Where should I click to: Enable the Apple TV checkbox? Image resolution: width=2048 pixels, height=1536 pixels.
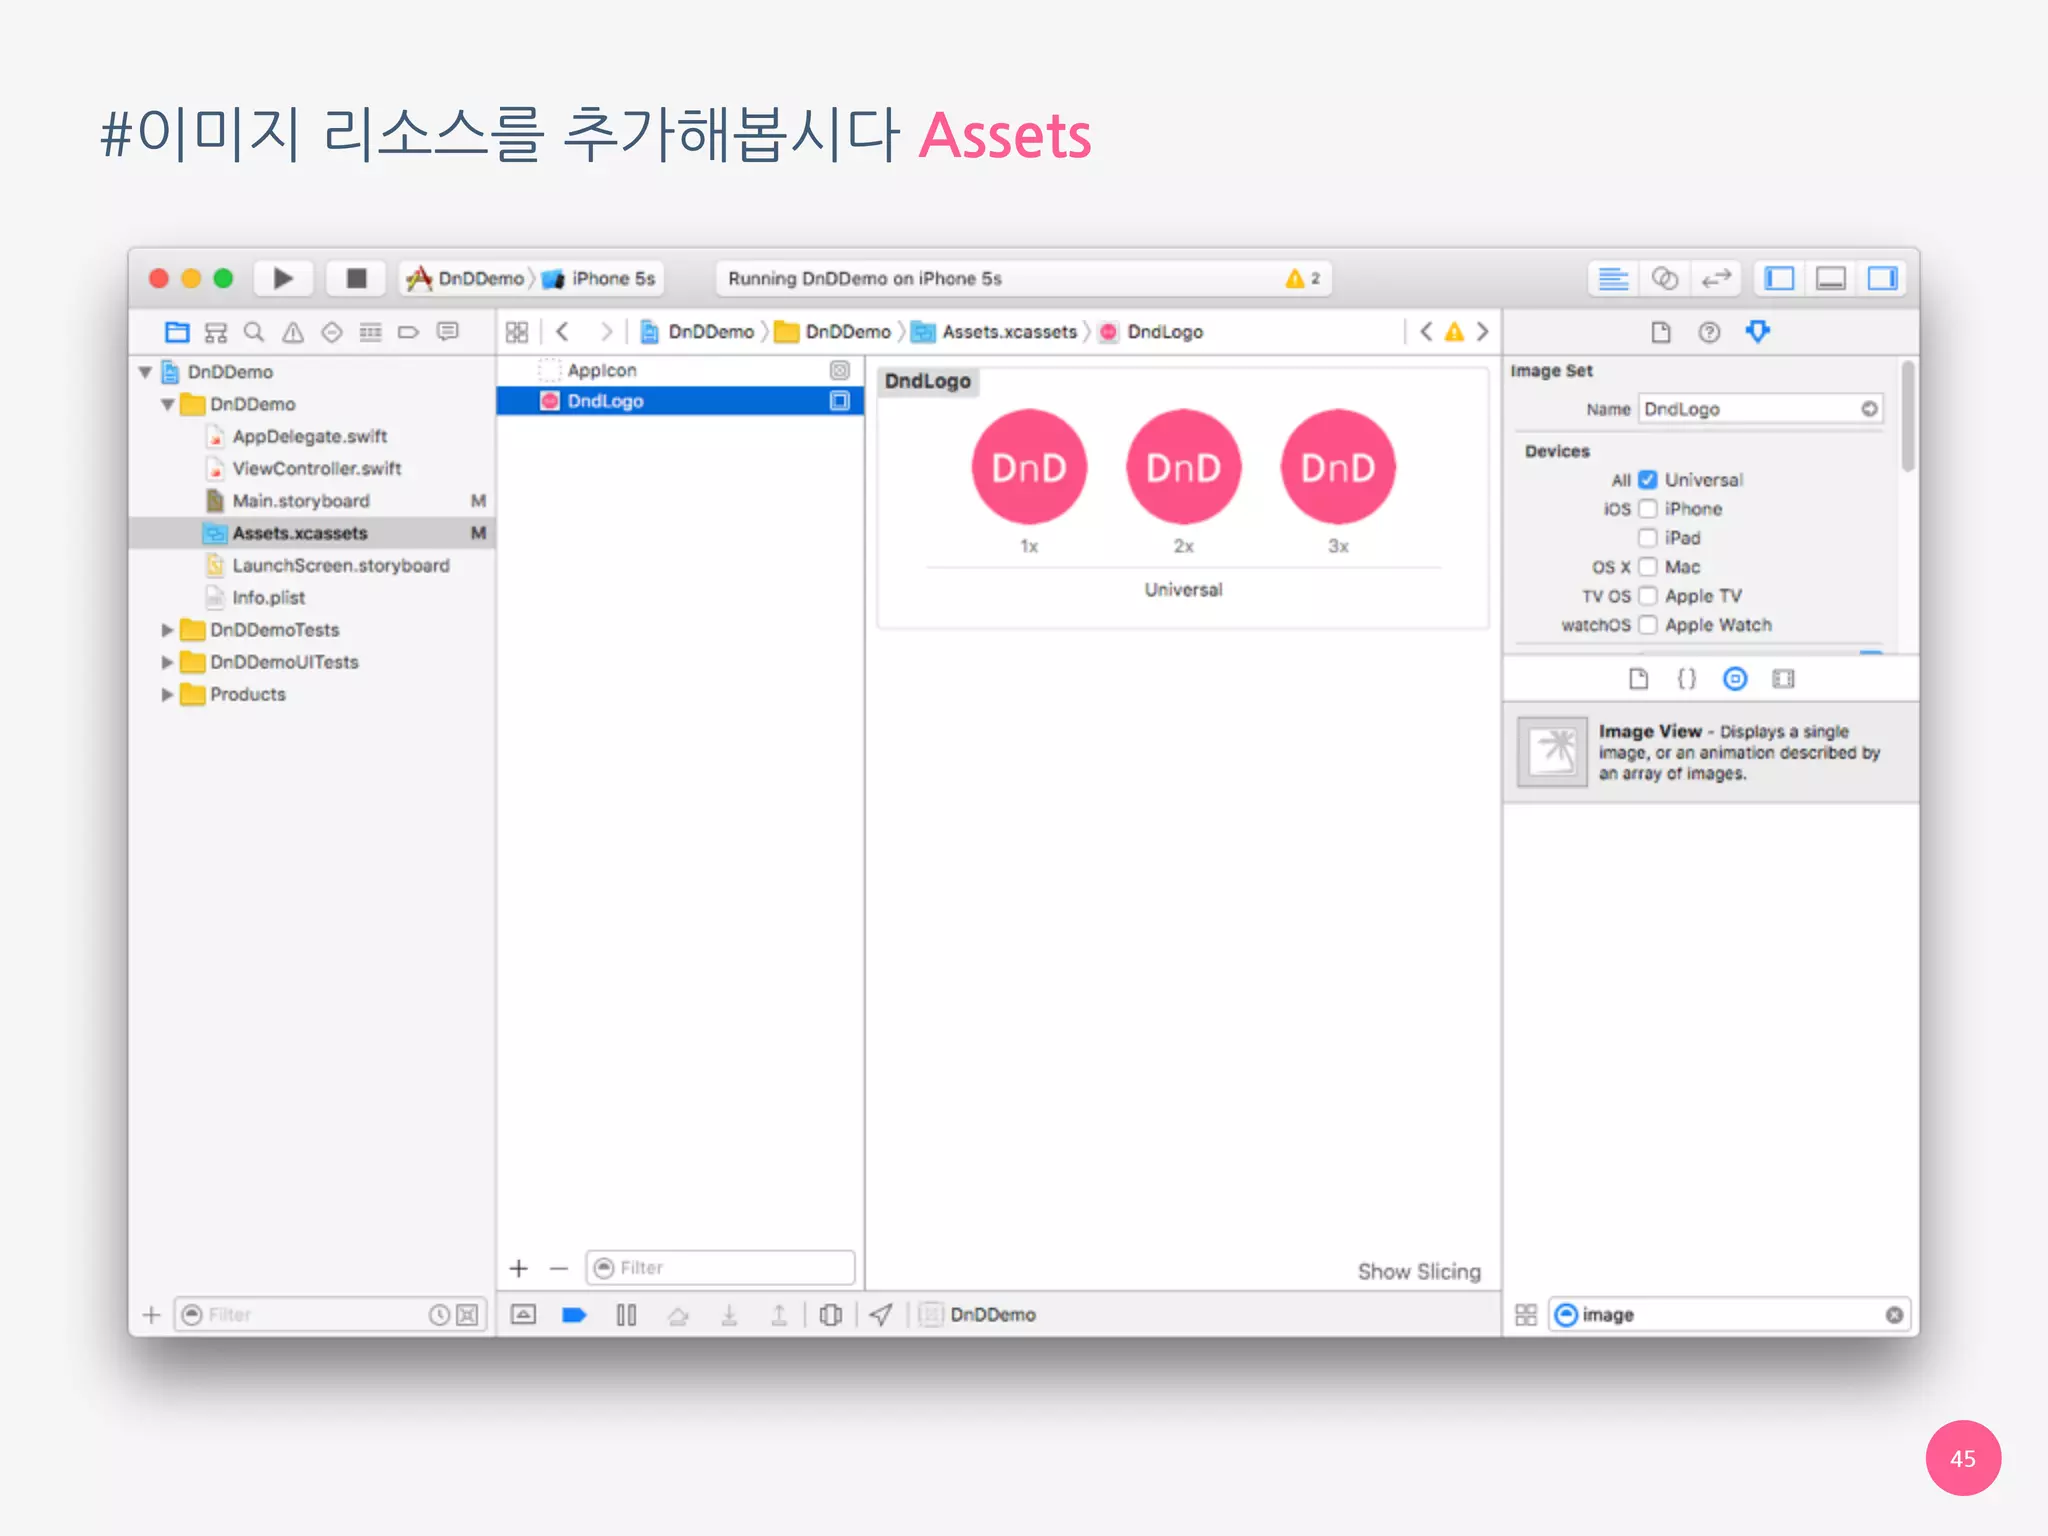(1648, 596)
